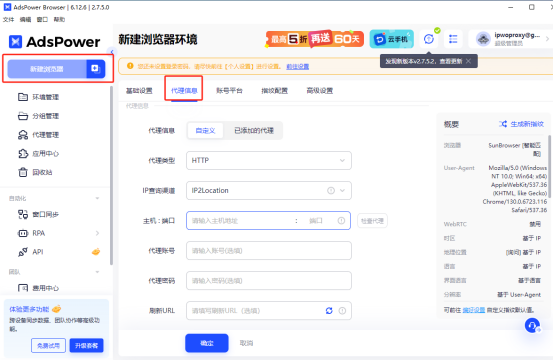Click the refresh icon in Refresh URL field
Screen dimensions: 553x361
coord(329,311)
